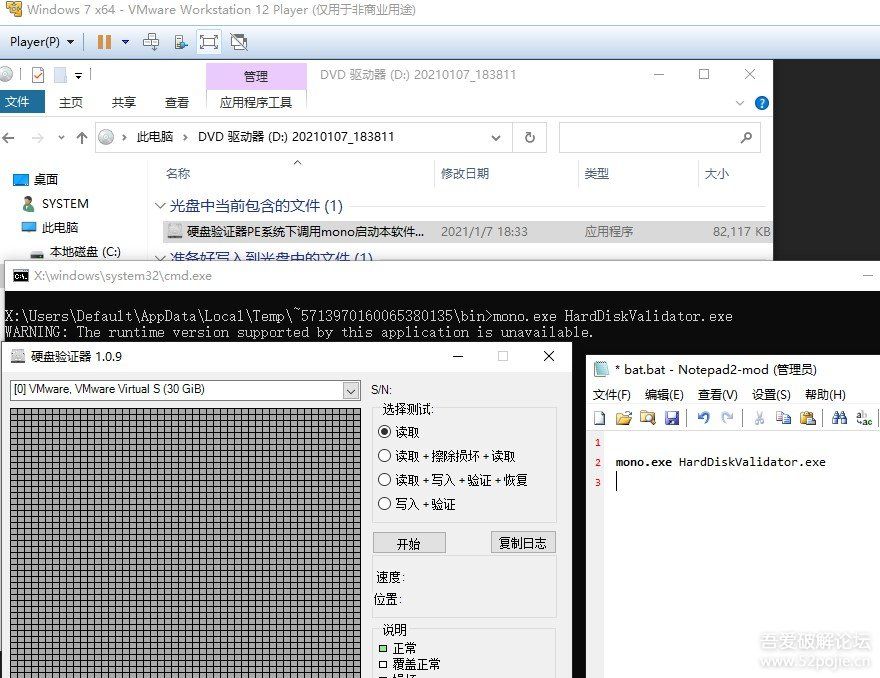
Task: Click Notepad2 new document icon
Action: point(600,418)
